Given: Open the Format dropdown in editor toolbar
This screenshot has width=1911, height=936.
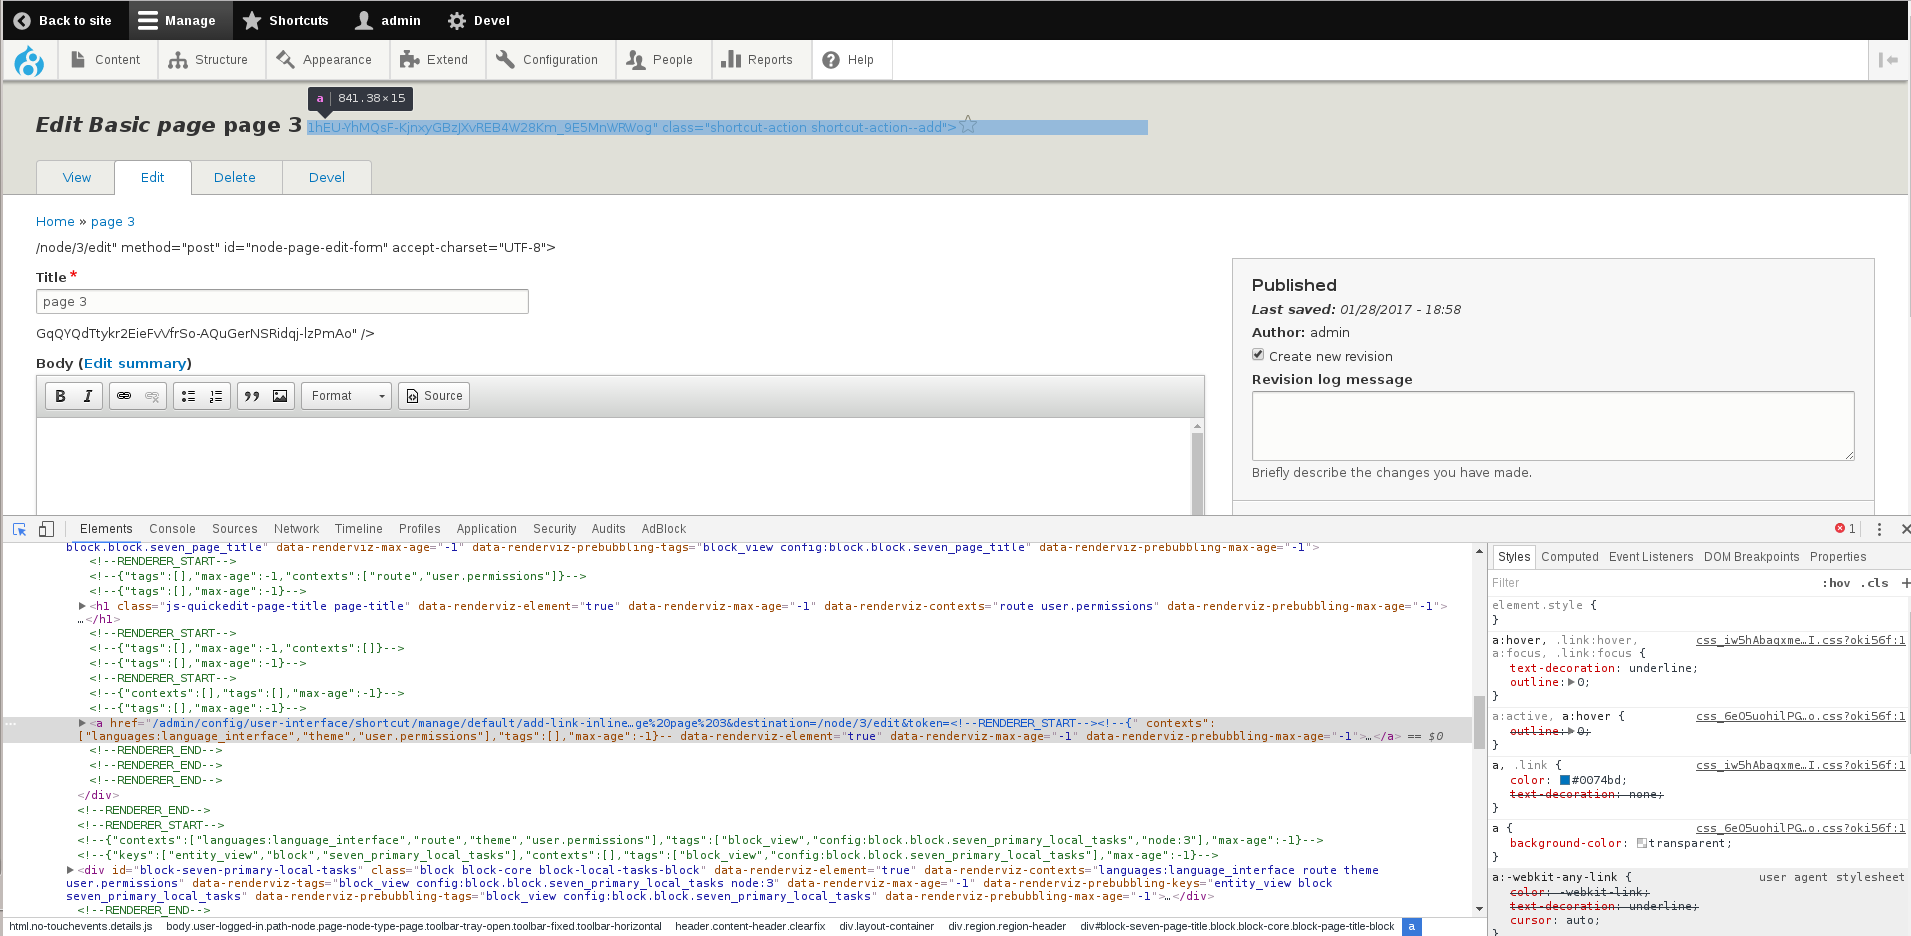Looking at the screenshot, I should [346, 396].
